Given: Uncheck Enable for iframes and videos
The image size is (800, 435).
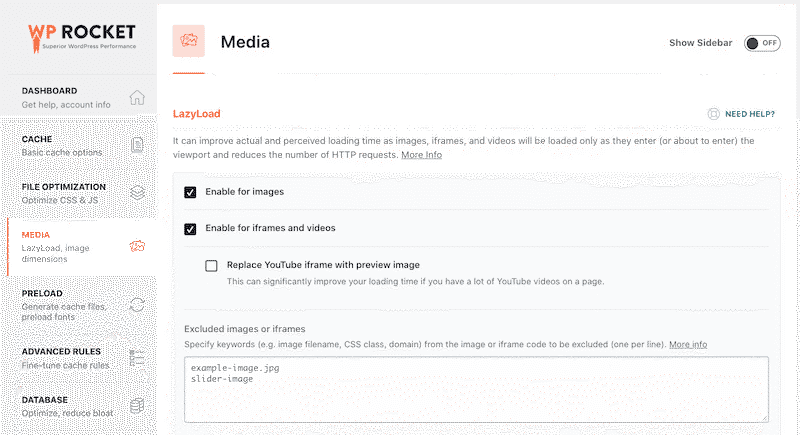Looking at the screenshot, I should point(190,229).
